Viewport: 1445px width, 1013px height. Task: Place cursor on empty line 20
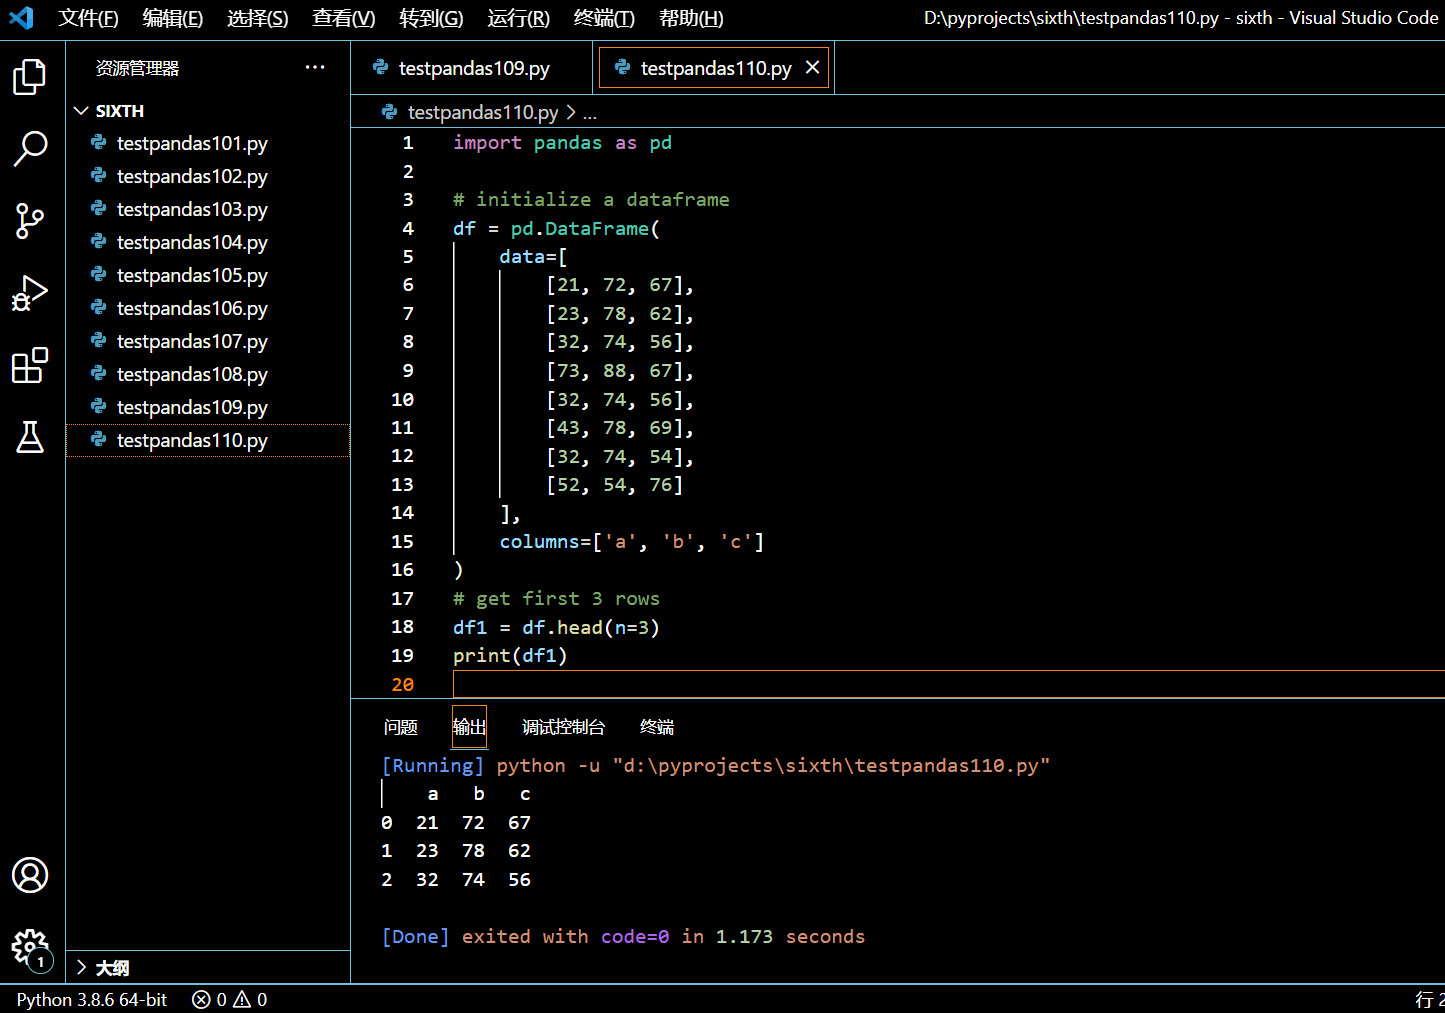click(948, 684)
